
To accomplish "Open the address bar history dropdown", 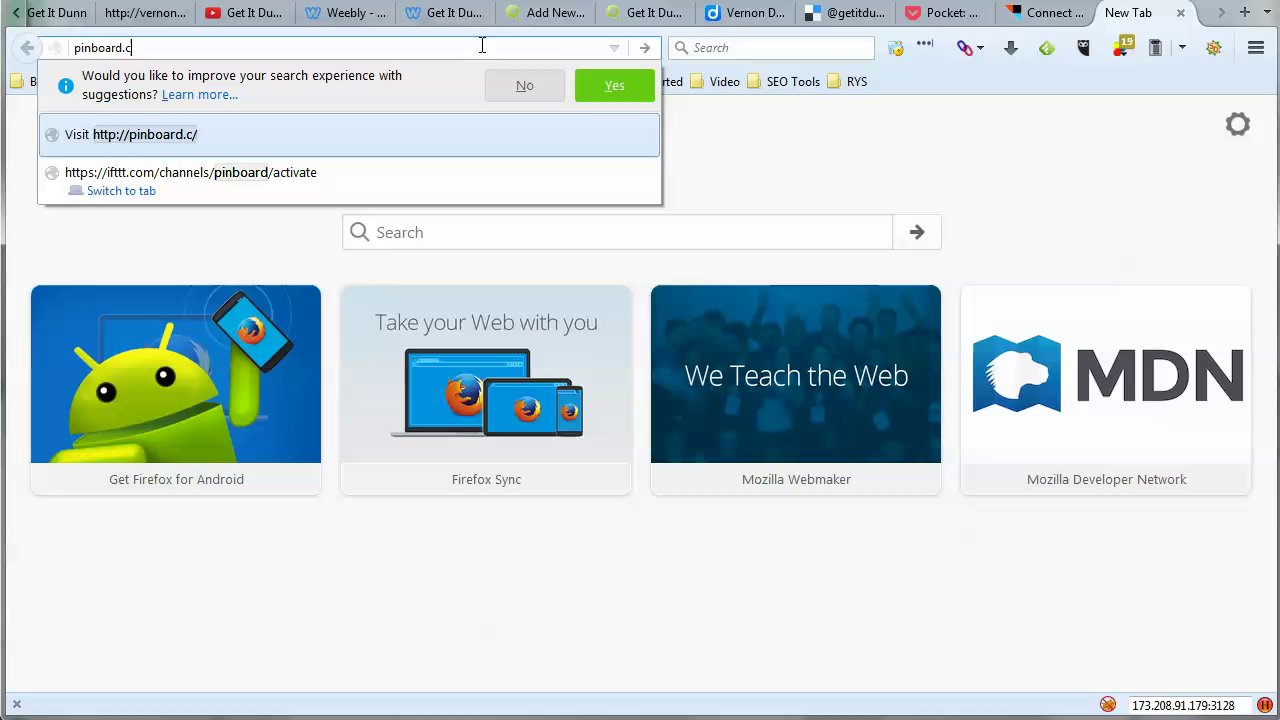I will (x=614, y=48).
